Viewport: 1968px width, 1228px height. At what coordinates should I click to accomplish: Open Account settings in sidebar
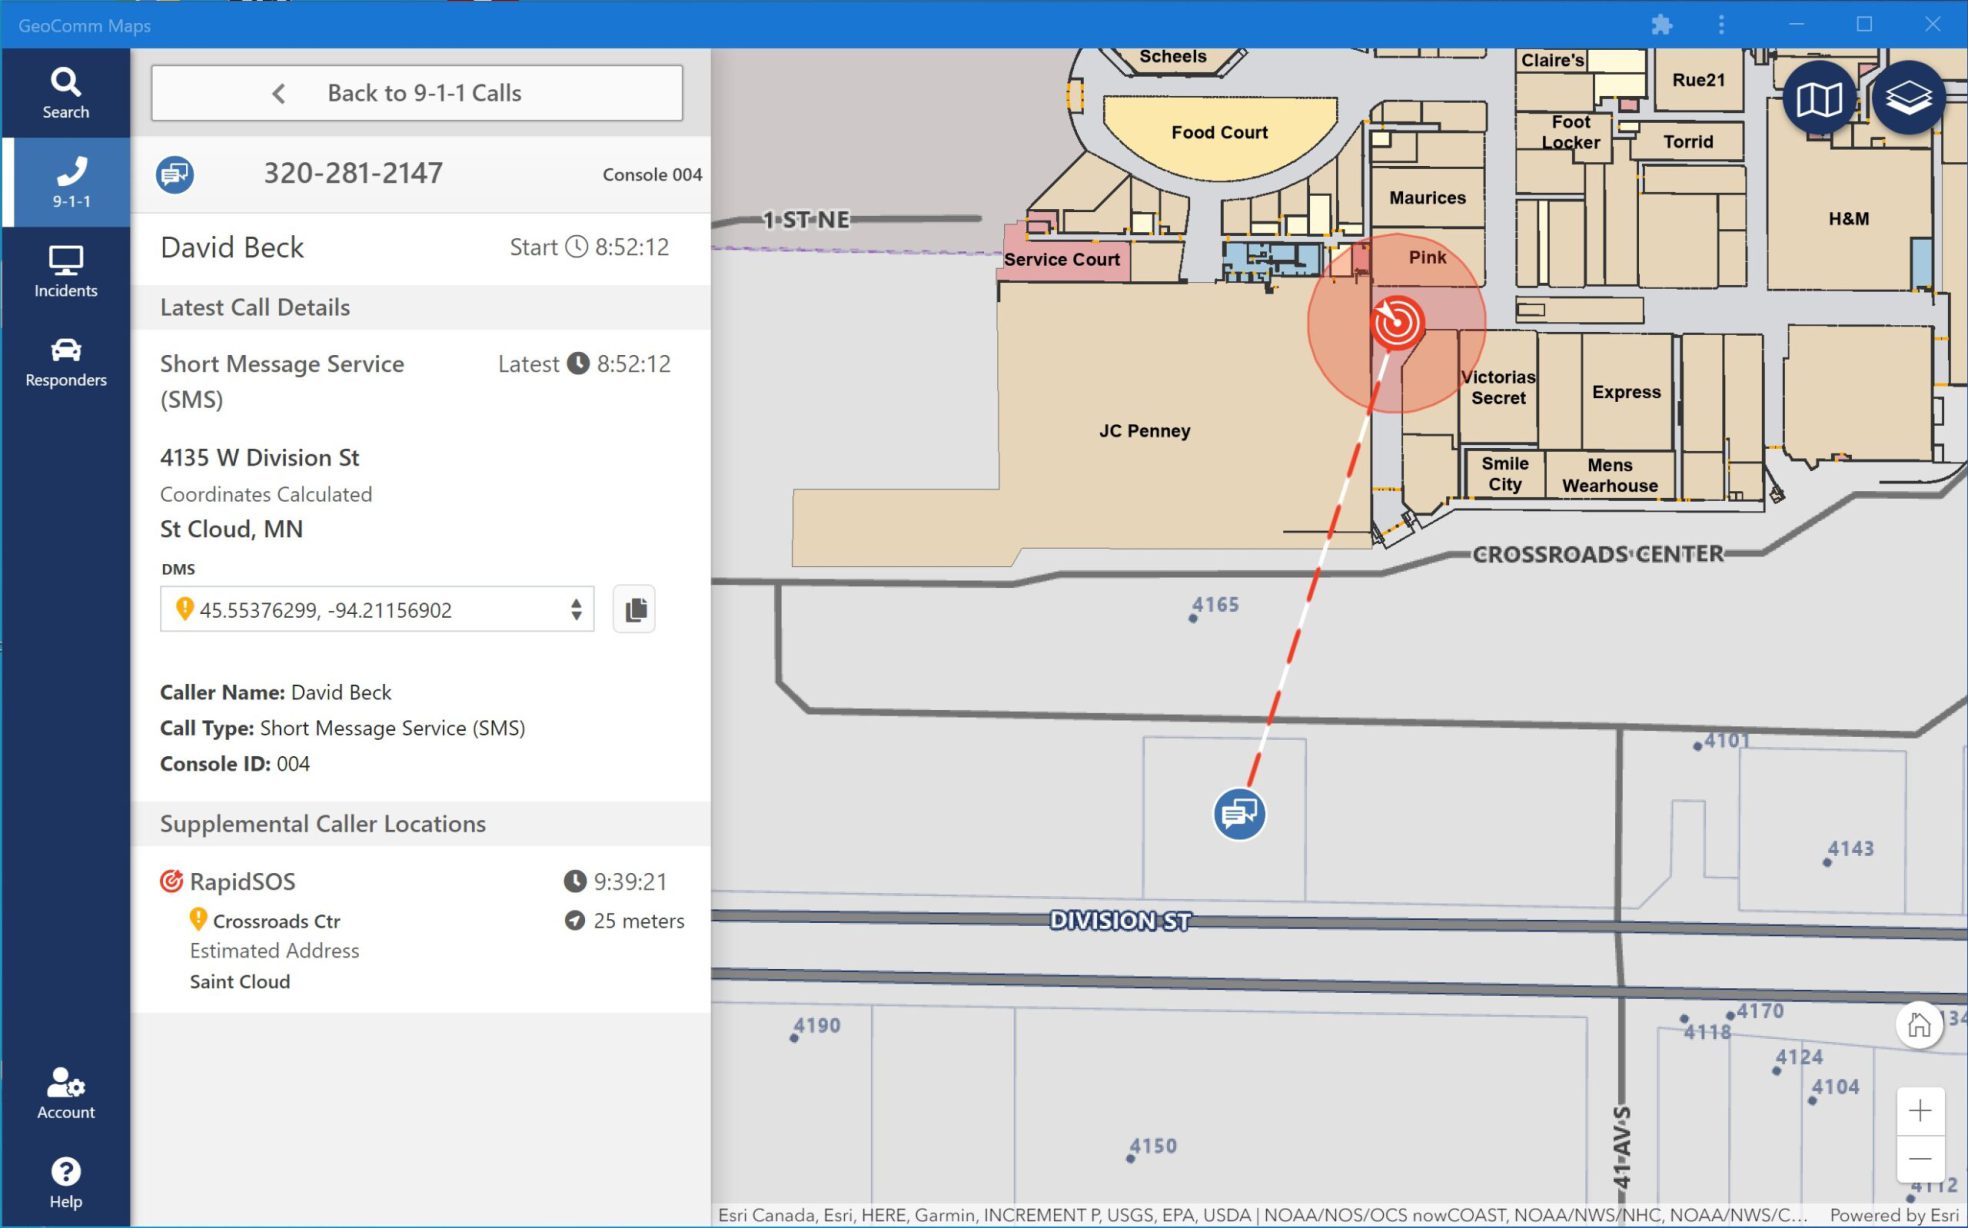[65, 1092]
